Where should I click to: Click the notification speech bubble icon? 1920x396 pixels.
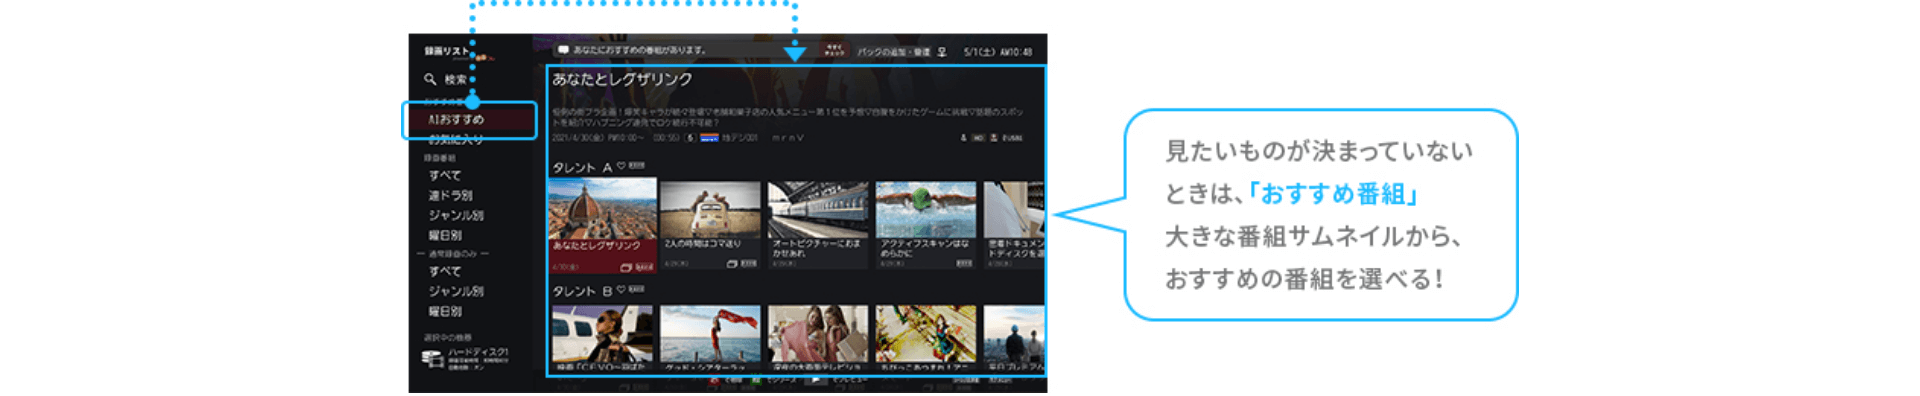tap(563, 50)
